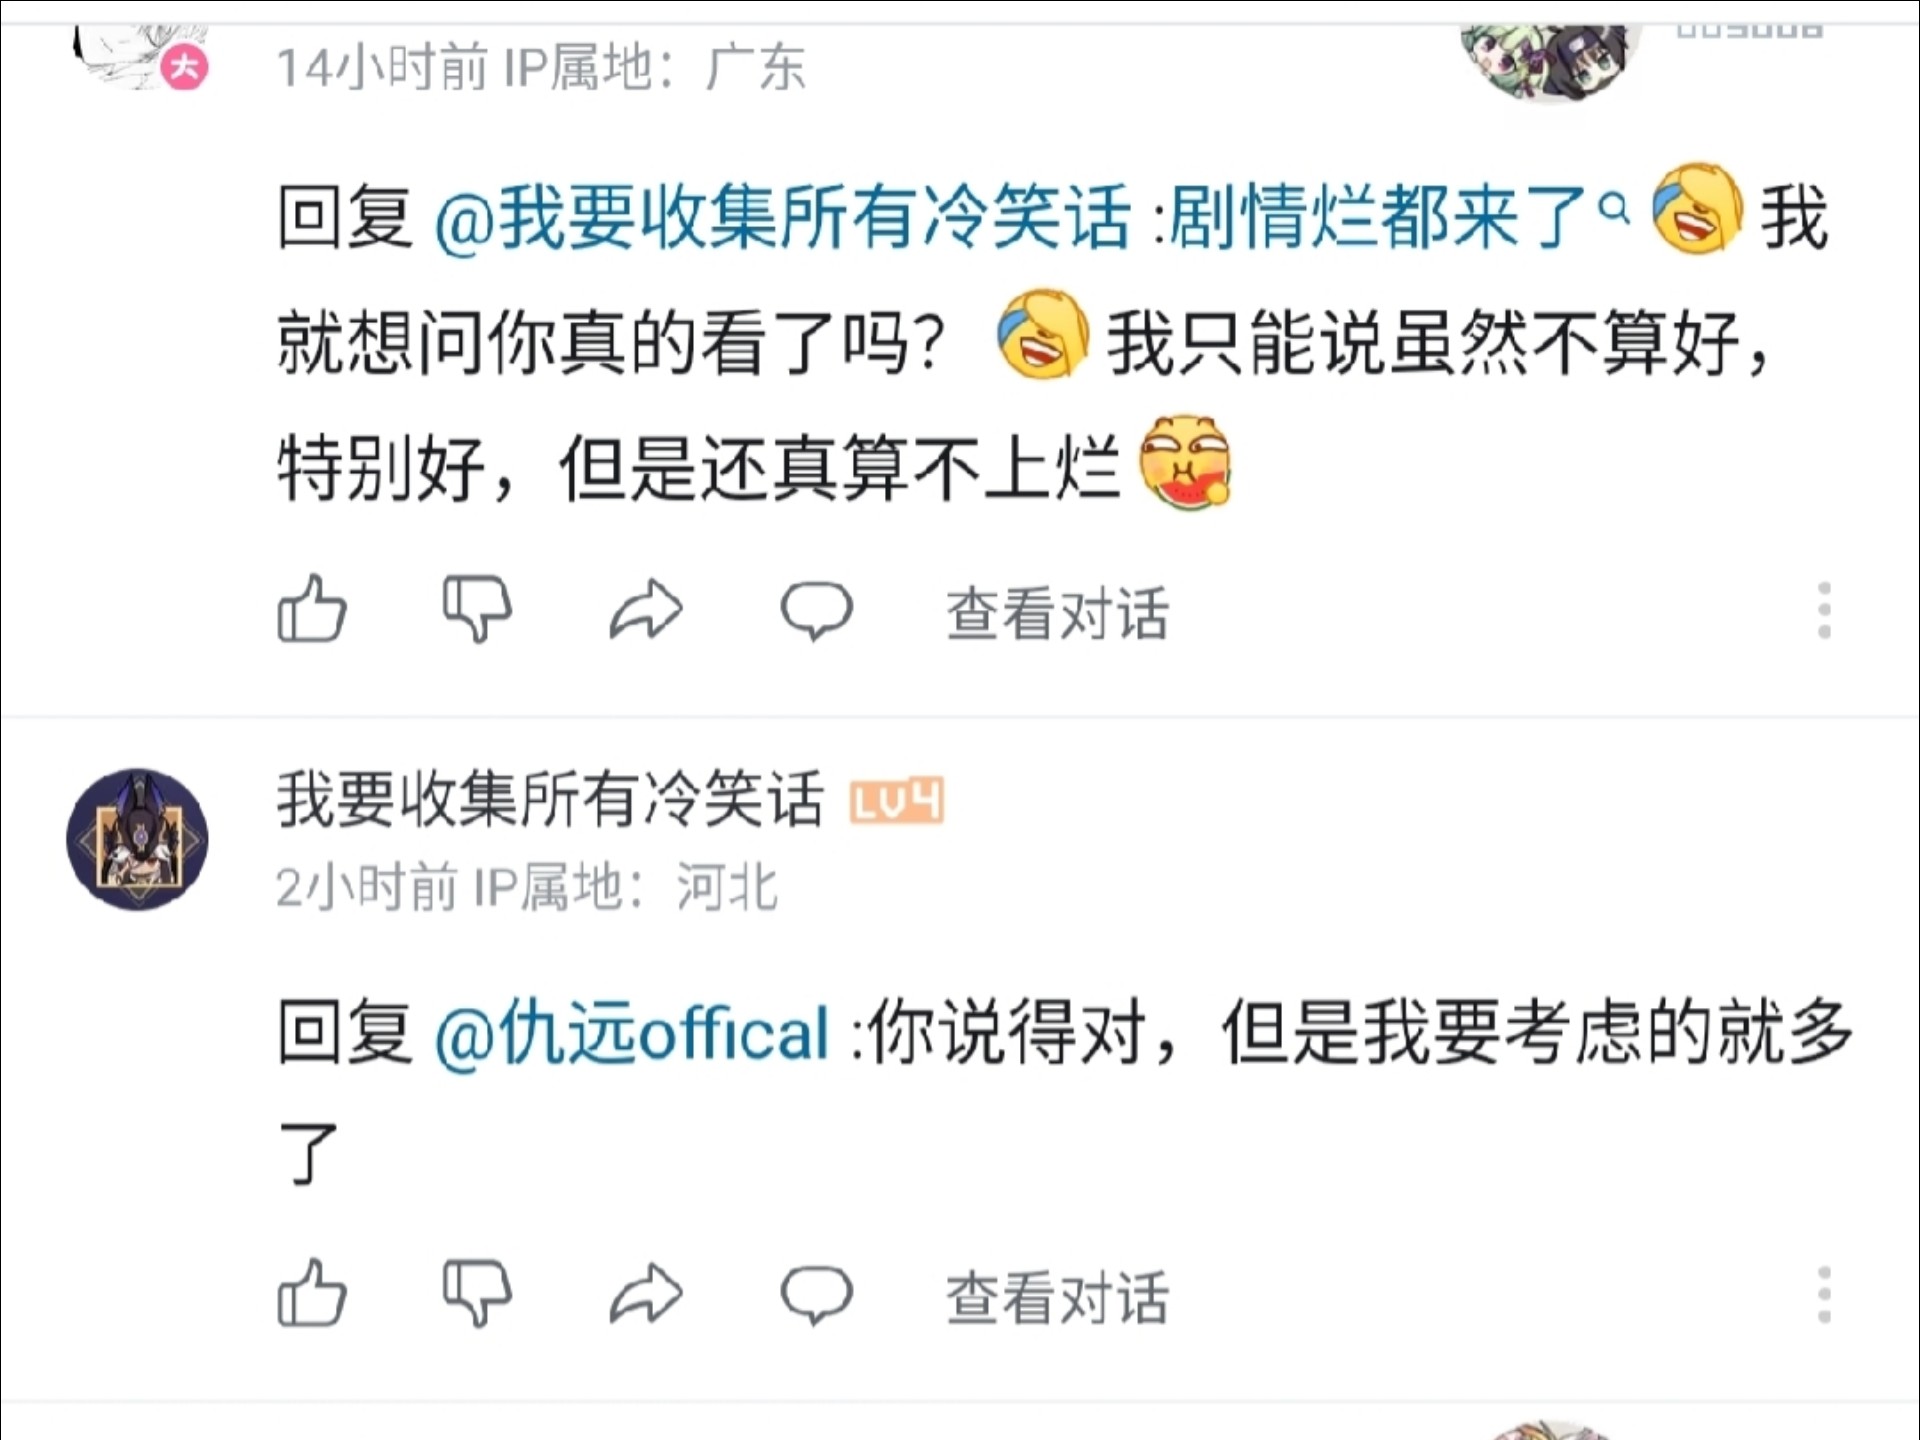This screenshot has height=1440, width=1920.
Task: Tap the top-left avatar with pink badge
Action: [x=140, y=57]
